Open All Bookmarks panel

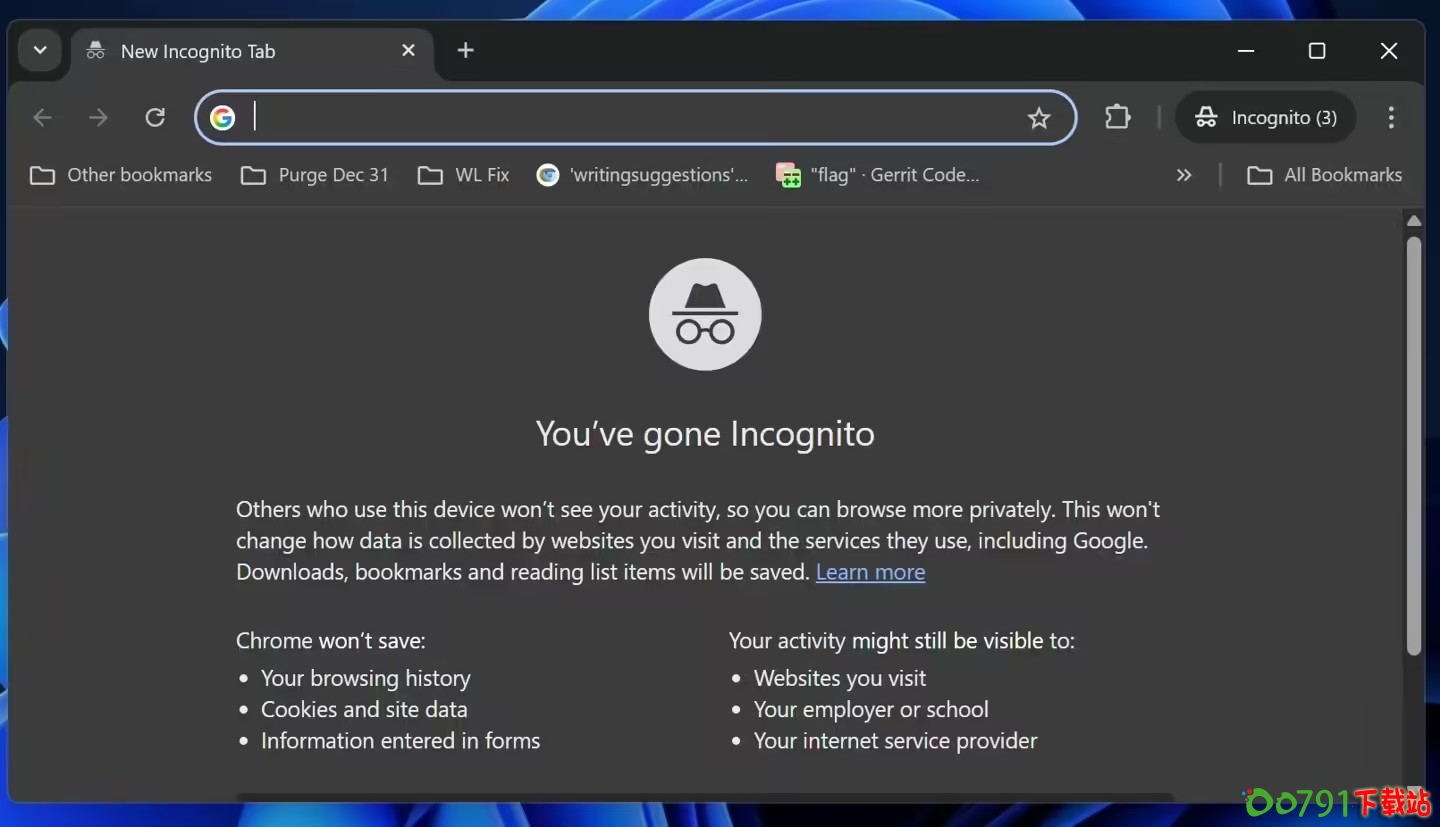(1324, 174)
